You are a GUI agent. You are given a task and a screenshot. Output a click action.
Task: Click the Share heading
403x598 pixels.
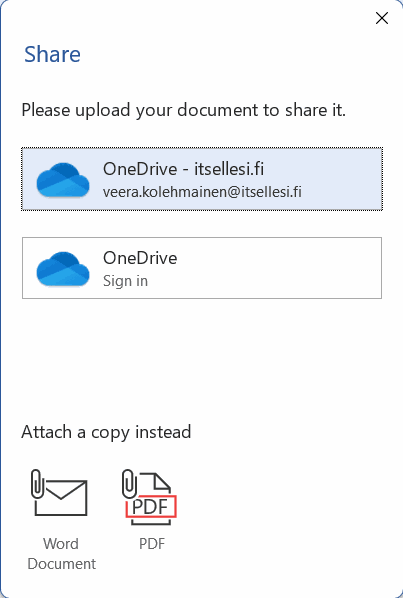pos(52,54)
